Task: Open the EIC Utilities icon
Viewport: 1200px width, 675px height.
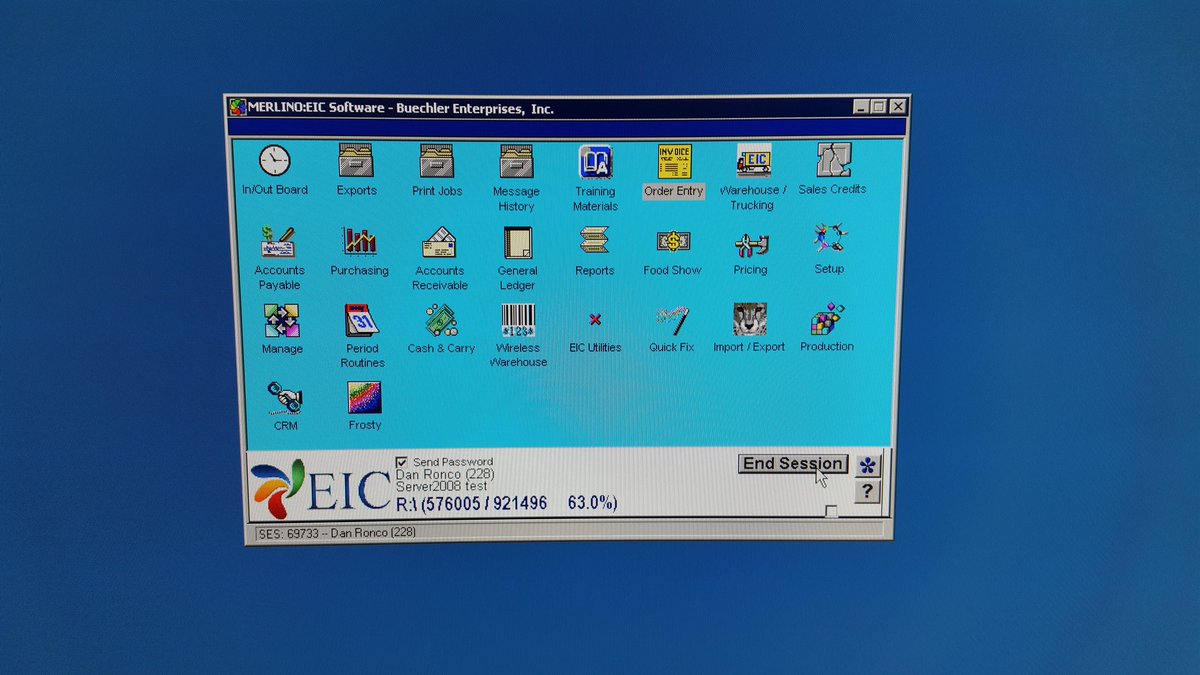Action: click(x=595, y=319)
